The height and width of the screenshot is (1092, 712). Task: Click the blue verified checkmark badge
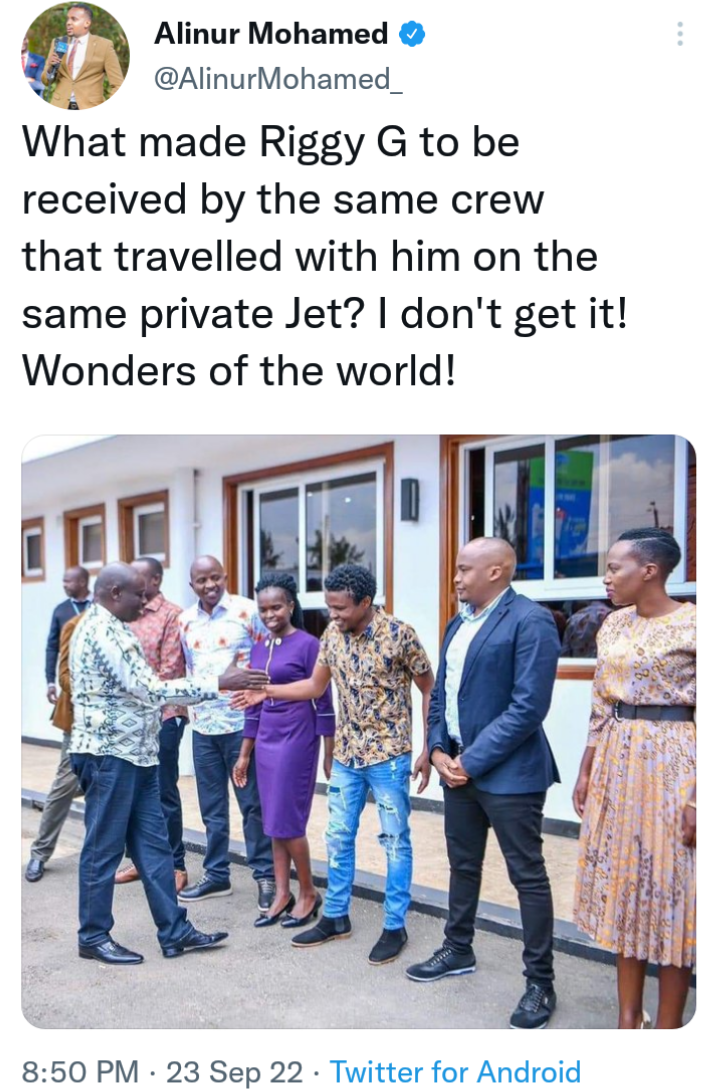click(x=412, y=34)
